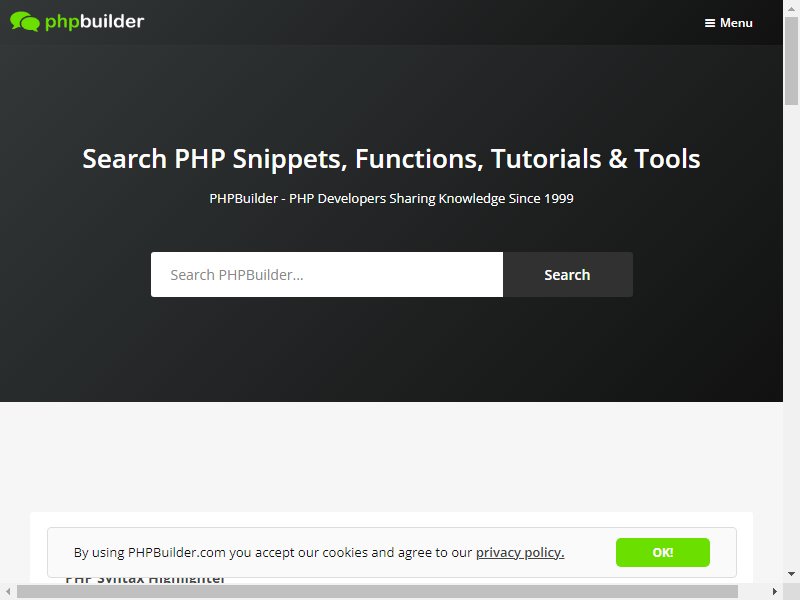Click the vertical scrollbar up arrow
Viewport: 800px width, 600px height.
pyautogui.click(x=791, y=9)
